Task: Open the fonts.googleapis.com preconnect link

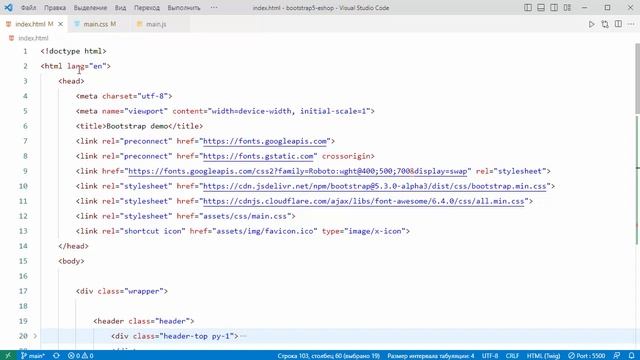Action: tap(265, 141)
